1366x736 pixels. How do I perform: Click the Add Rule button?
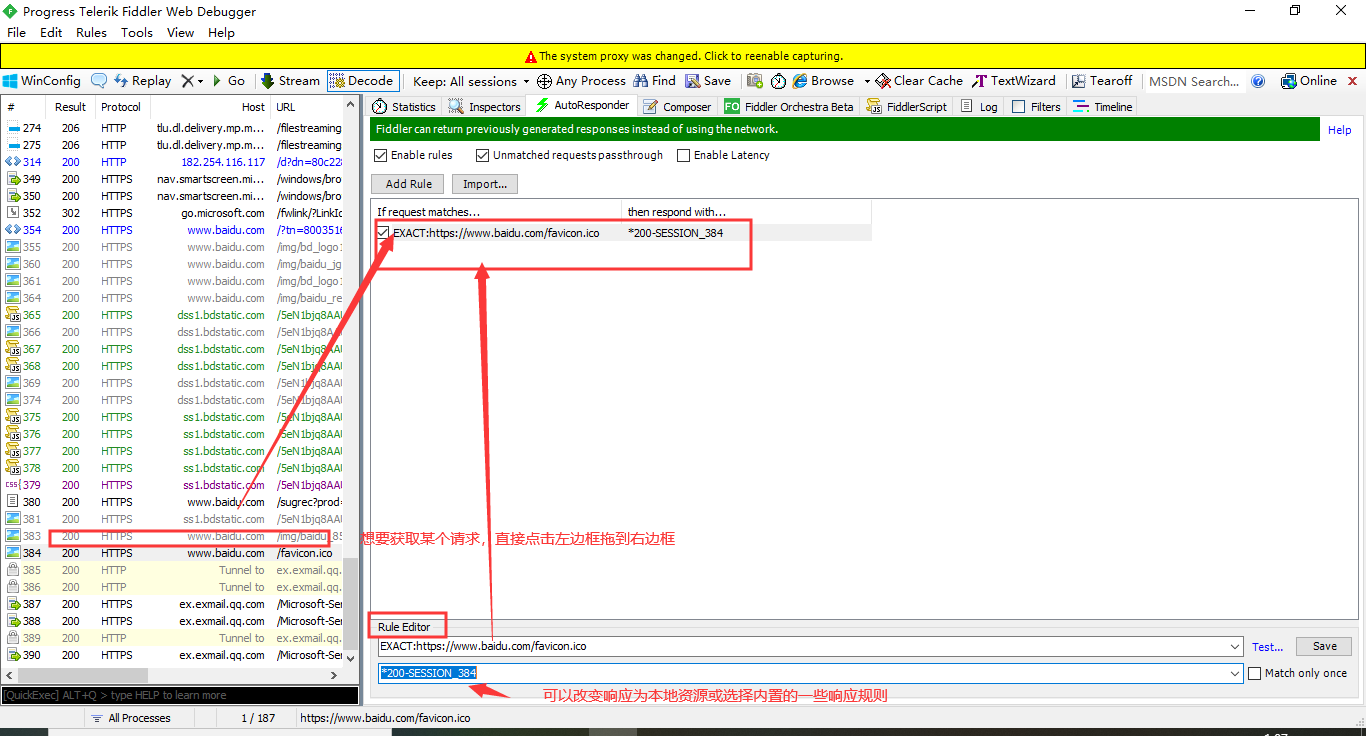tap(407, 184)
